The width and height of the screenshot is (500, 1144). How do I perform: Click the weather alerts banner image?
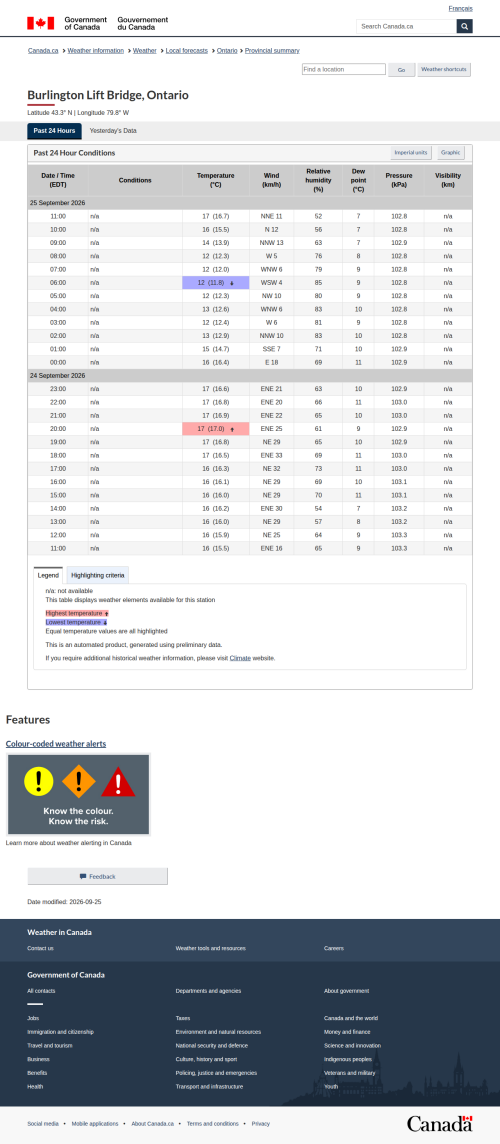point(79,795)
